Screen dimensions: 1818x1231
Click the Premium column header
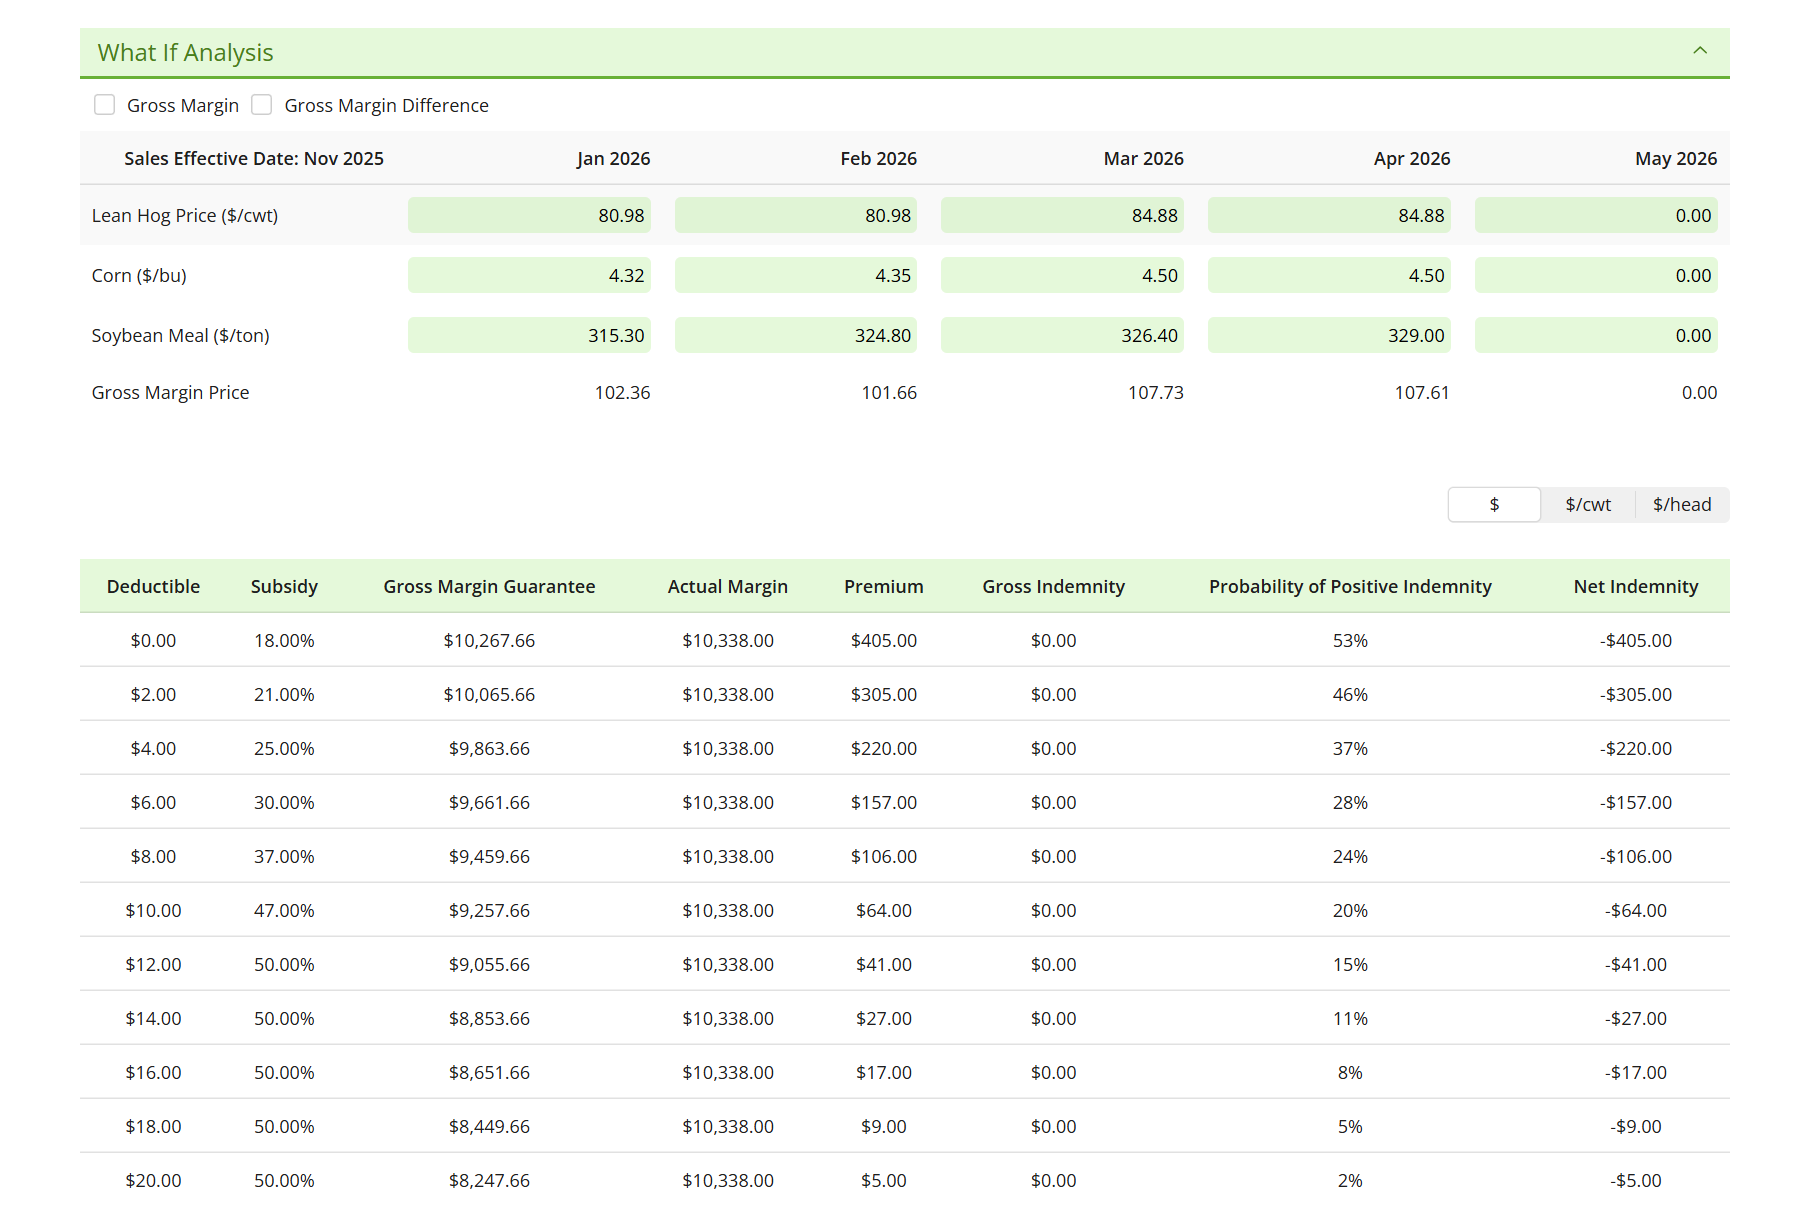pos(883,587)
